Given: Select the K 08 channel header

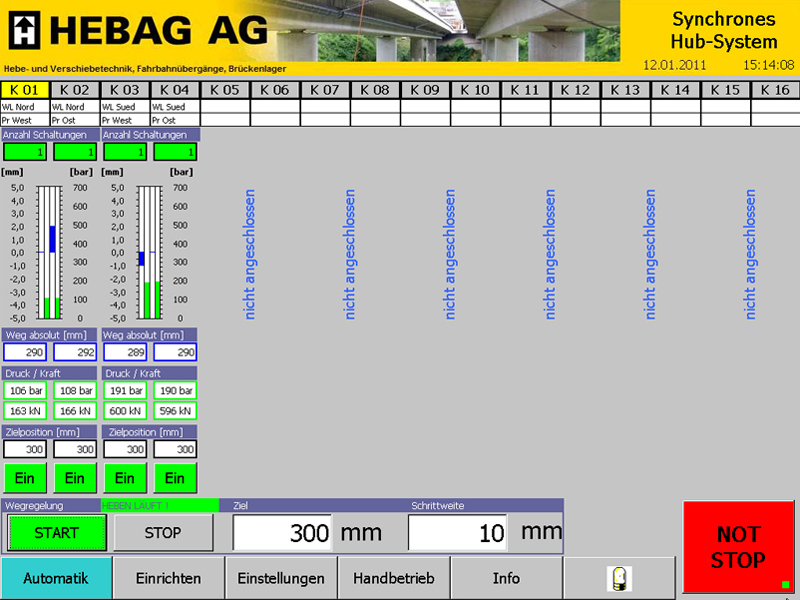Looking at the screenshot, I should 375,90.
